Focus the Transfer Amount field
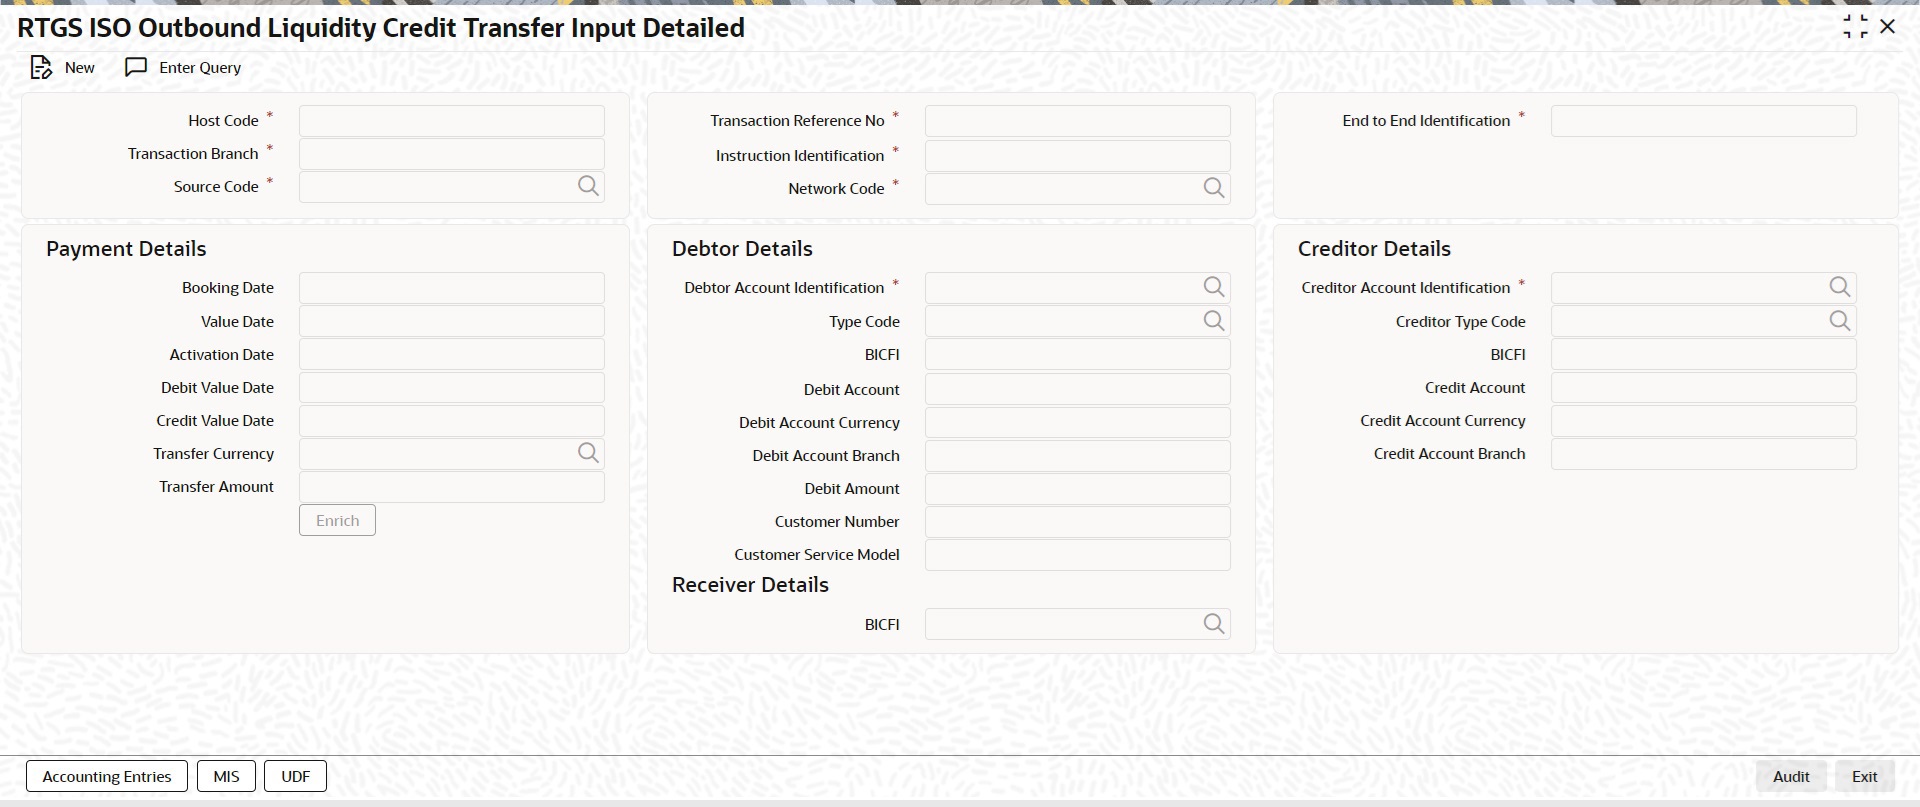The height and width of the screenshot is (807, 1920). [452, 487]
